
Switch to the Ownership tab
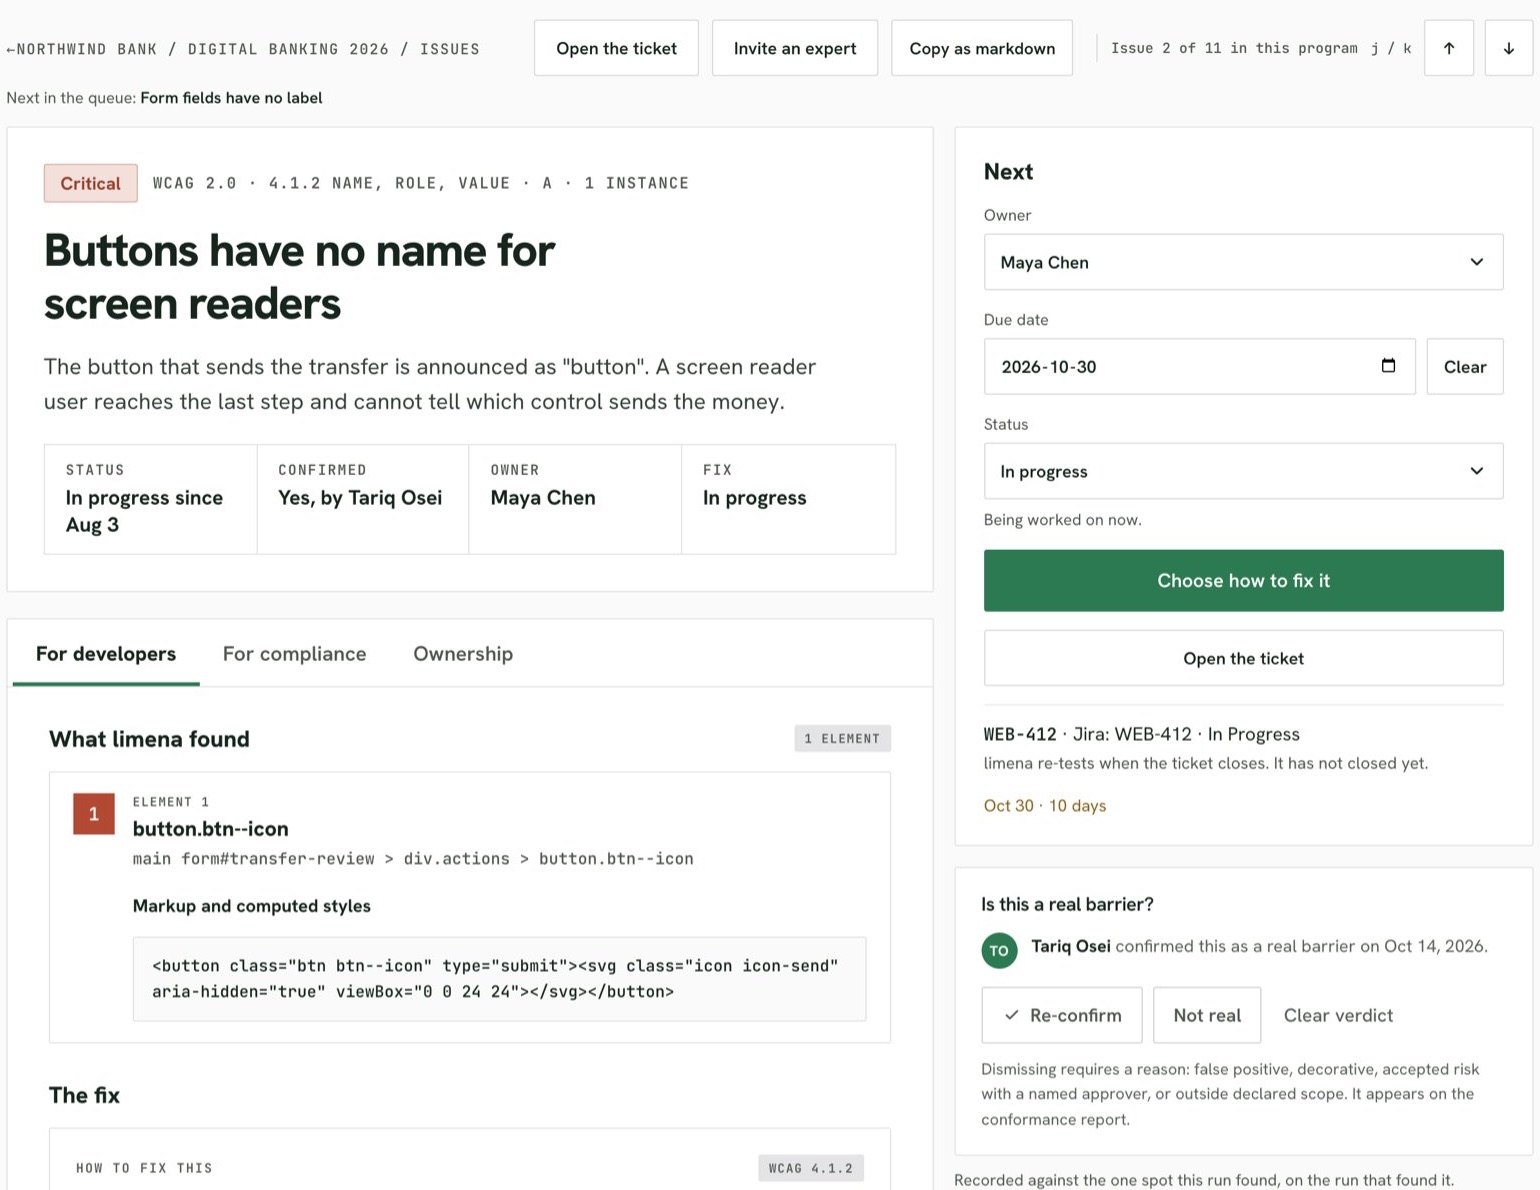[x=463, y=654]
